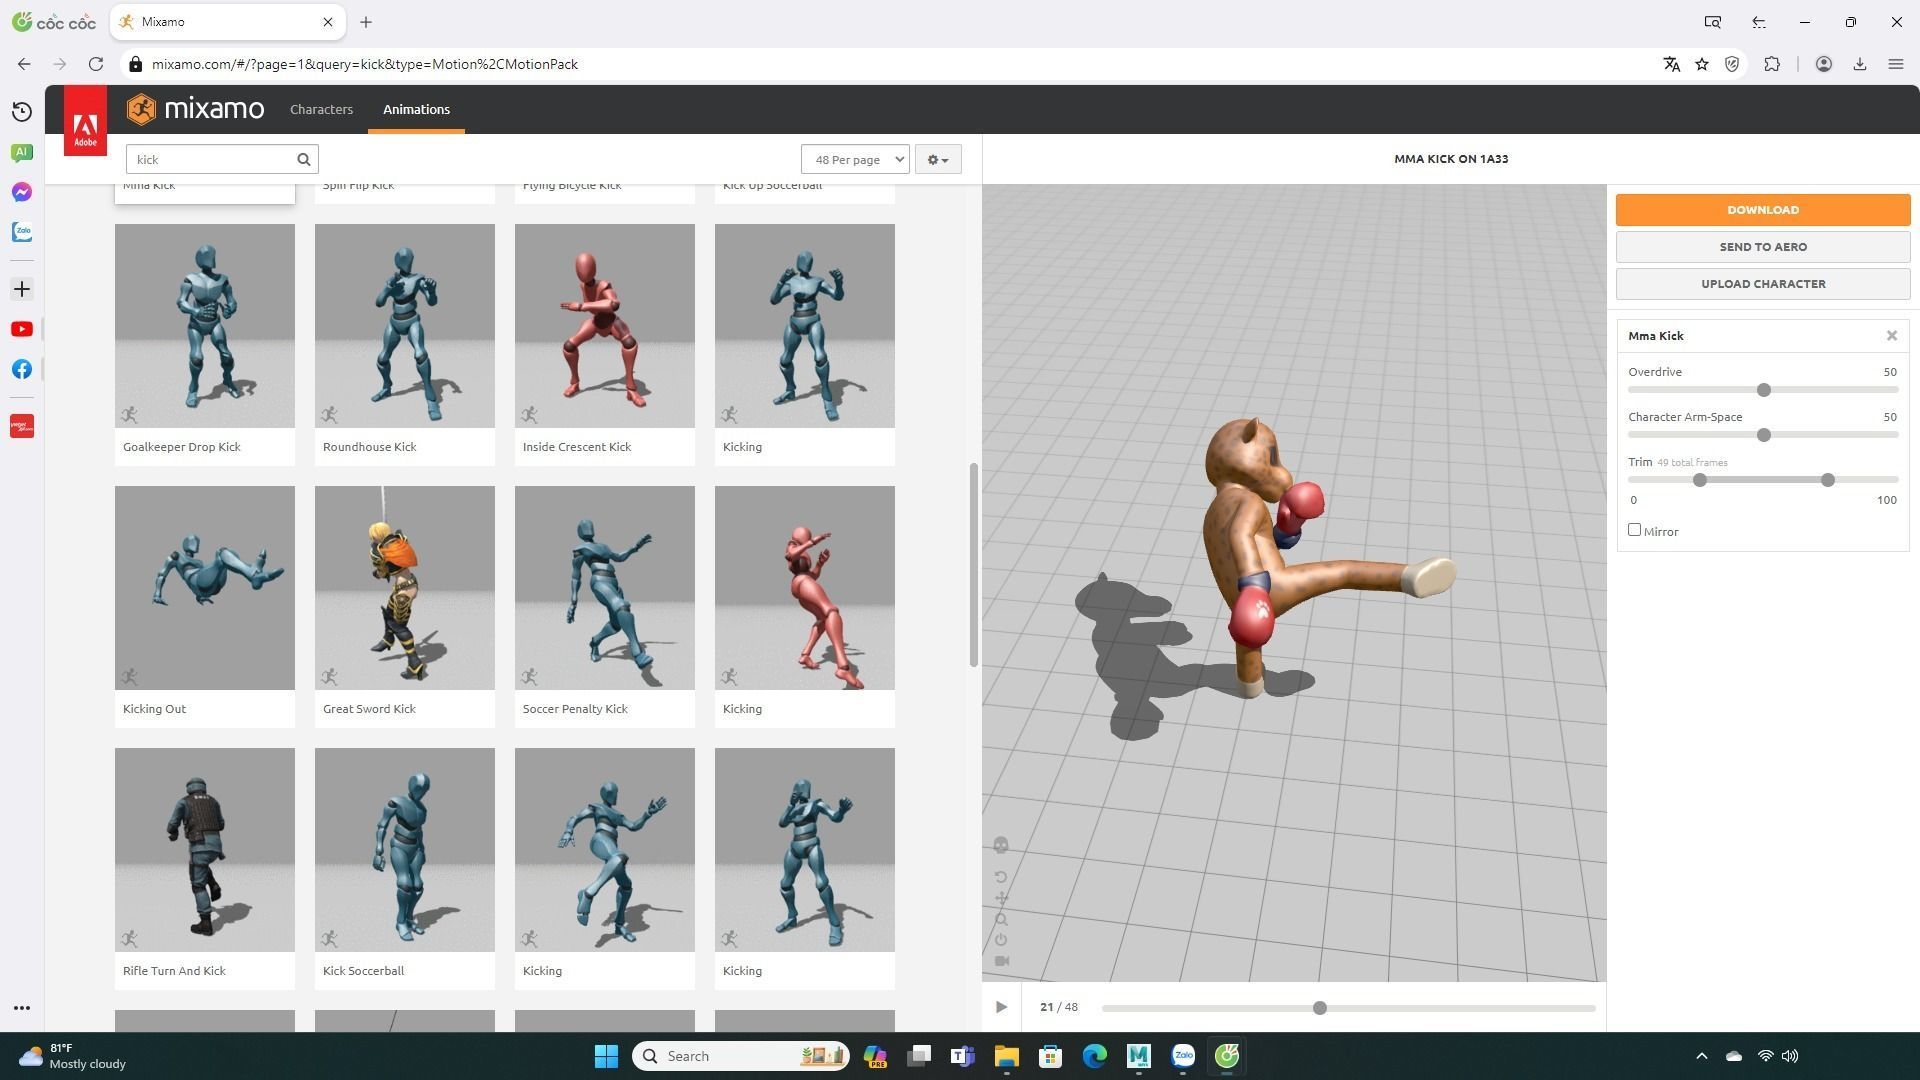
Task: Open Zalo from the browser sidebar
Action: pos(22,232)
